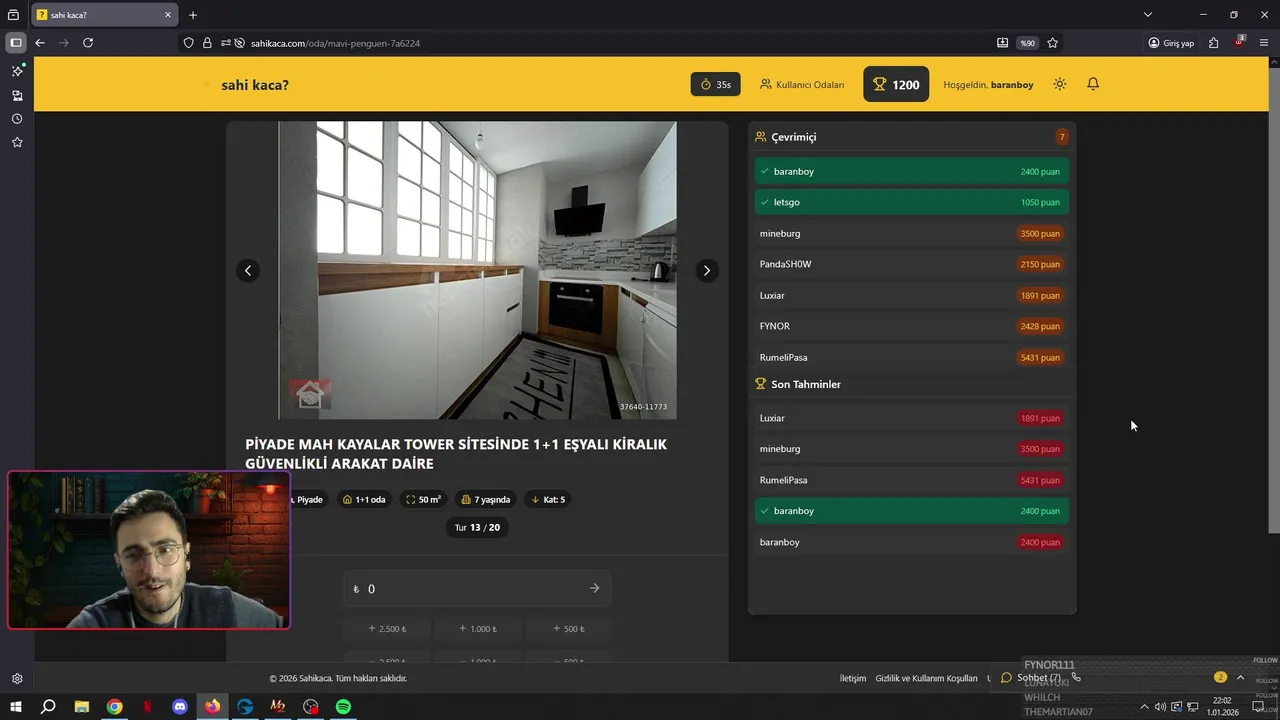
Task: Click the kitchen listing photo
Action: pyautogui.click(x=477, y=270)
